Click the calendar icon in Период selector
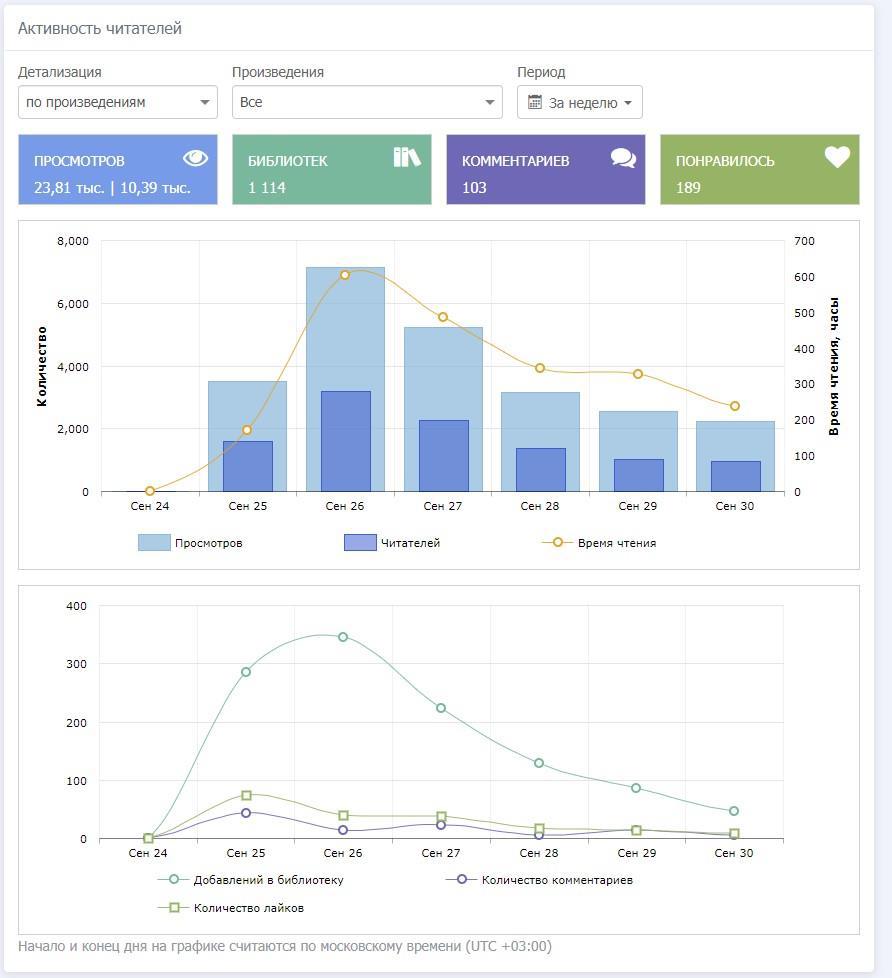Viewport: 892px width, 978px height. [535, 102]
